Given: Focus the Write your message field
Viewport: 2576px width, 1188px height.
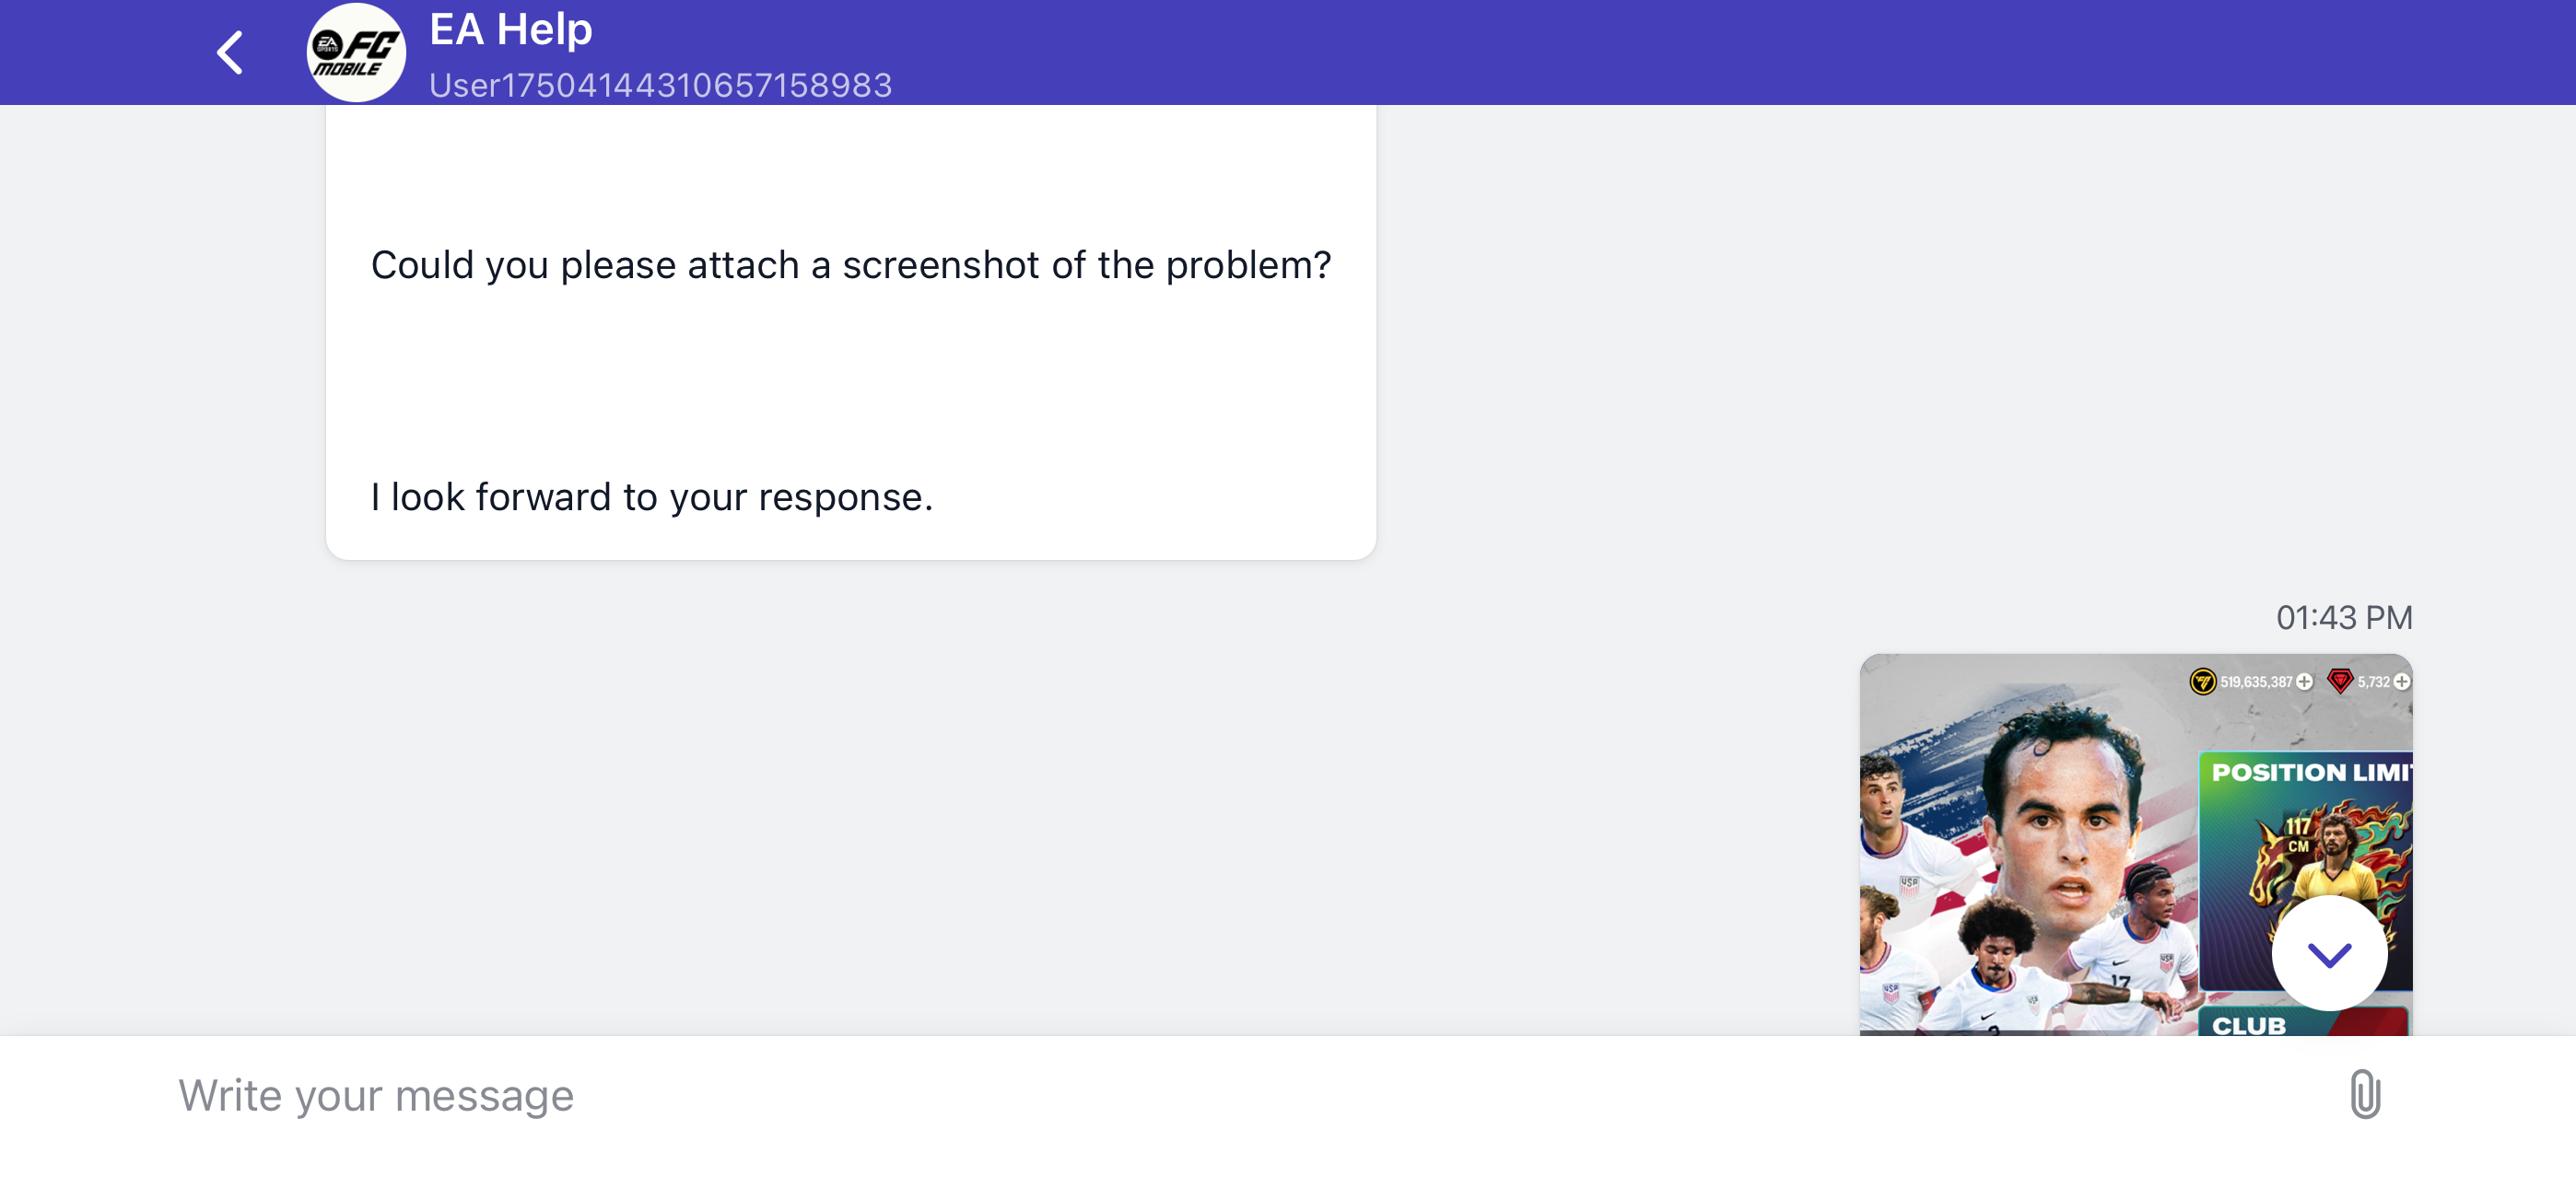Looking at the screenshot, I should tap(1200, 1096).
